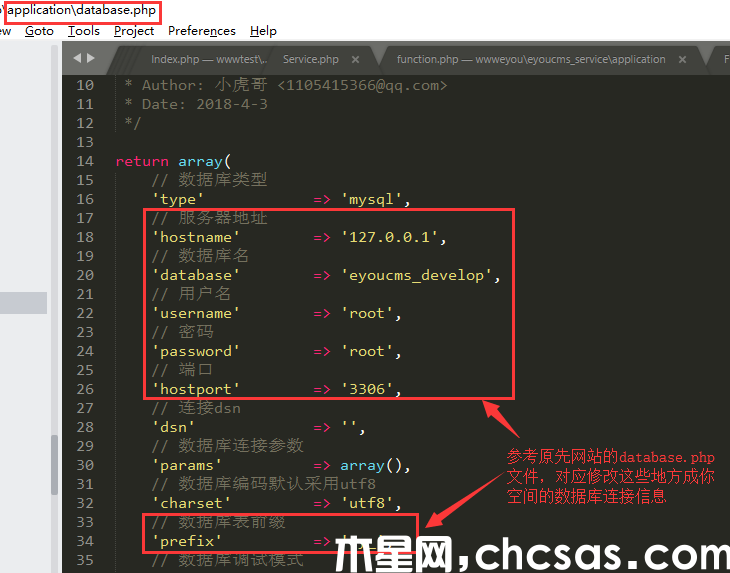This screenshot has height=573, width=730.
Task: Click the 'hostport' key text
Action: [196, 389]
